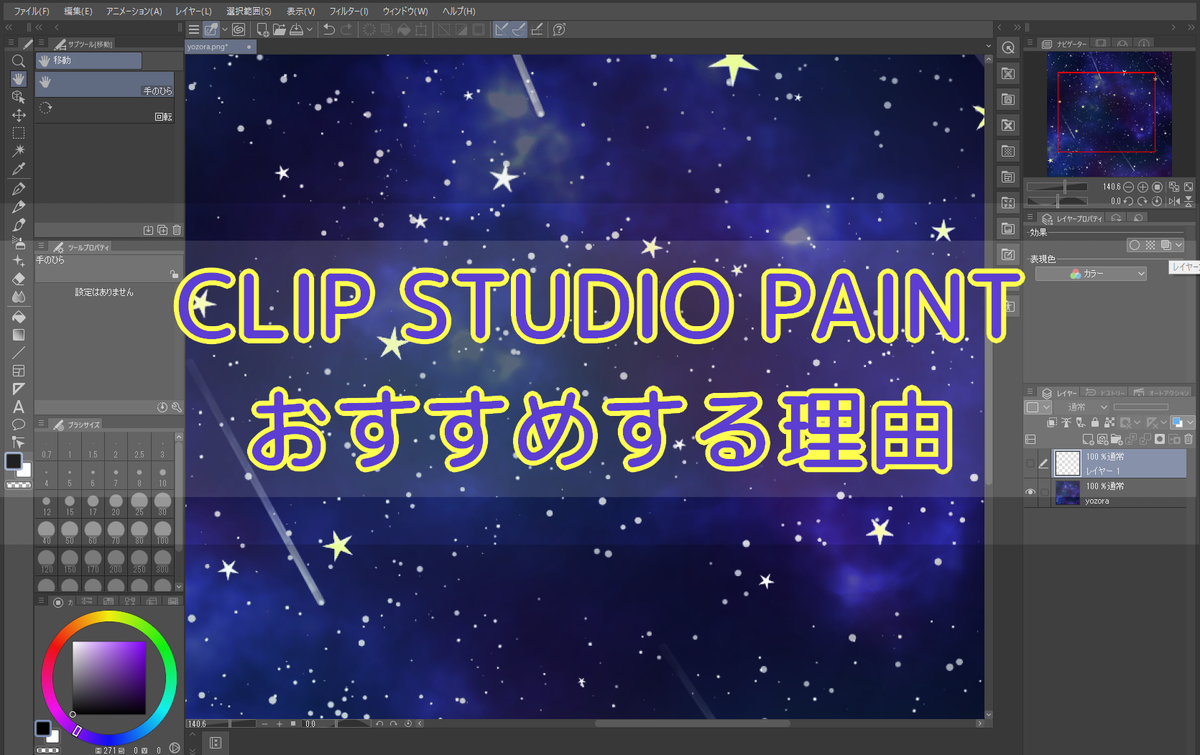
Task: Toggle Snap to ruler in command bar
Action: coord(502,29)
